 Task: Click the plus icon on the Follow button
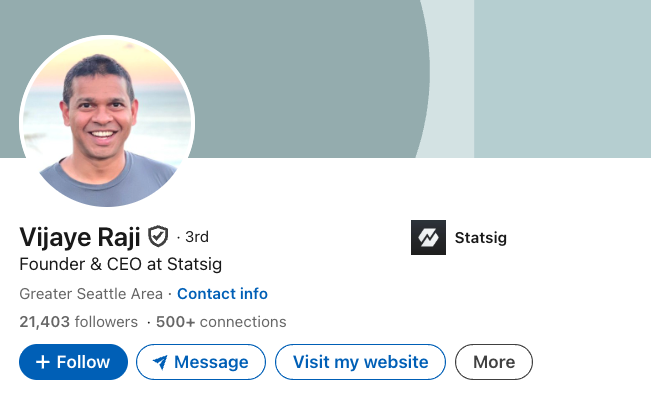pyautogui.click(x=43, y=362)
